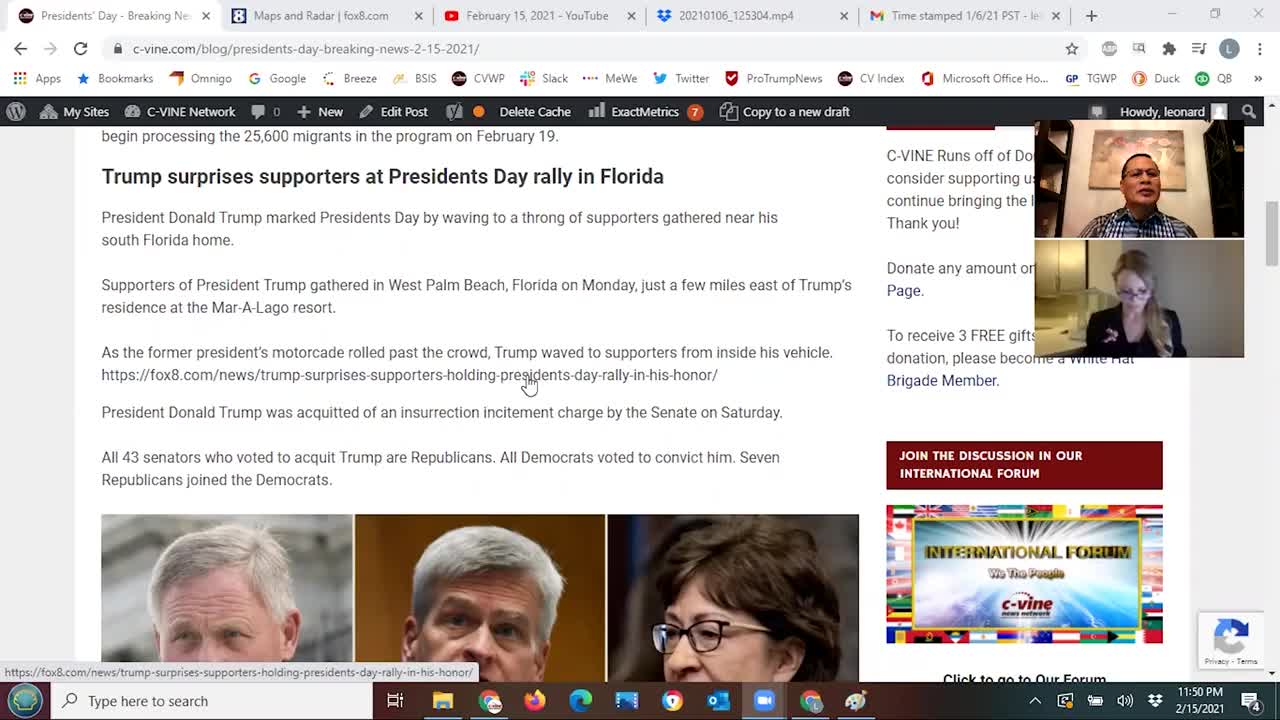1280x720 pixels.
Task: Open the fox8.com article link in the post
Action: [409, 375]
